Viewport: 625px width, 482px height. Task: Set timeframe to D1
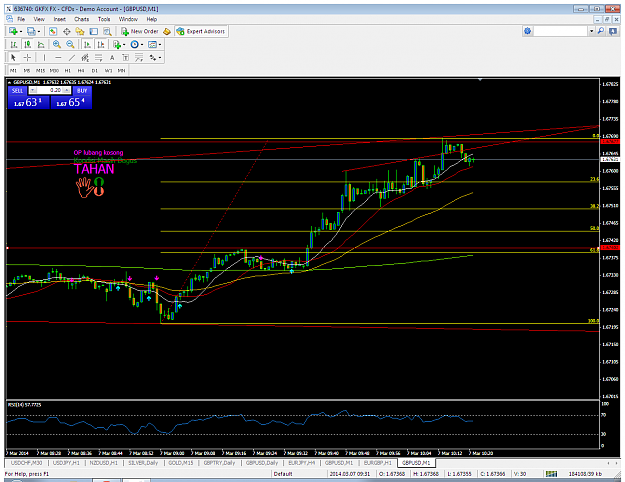94,71
